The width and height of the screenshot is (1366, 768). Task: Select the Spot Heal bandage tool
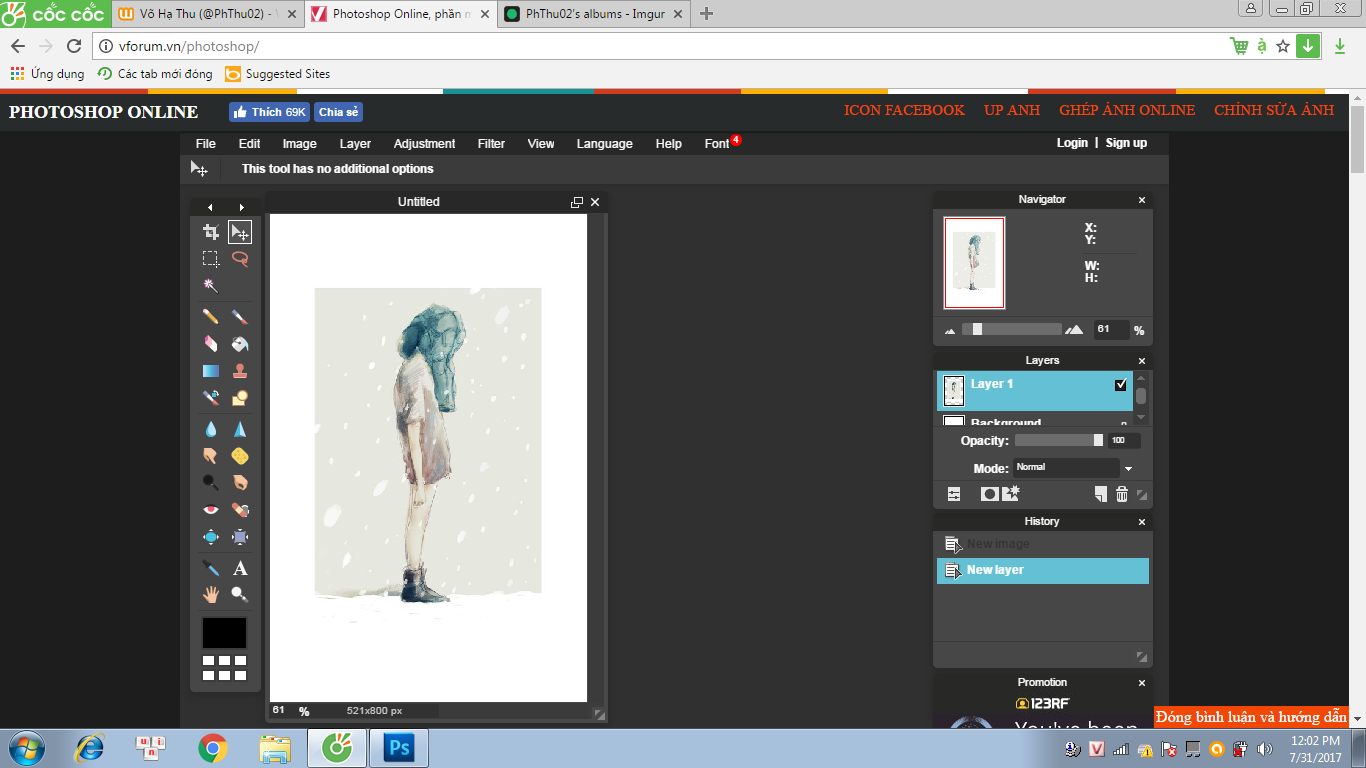click(x=240, y=510)
